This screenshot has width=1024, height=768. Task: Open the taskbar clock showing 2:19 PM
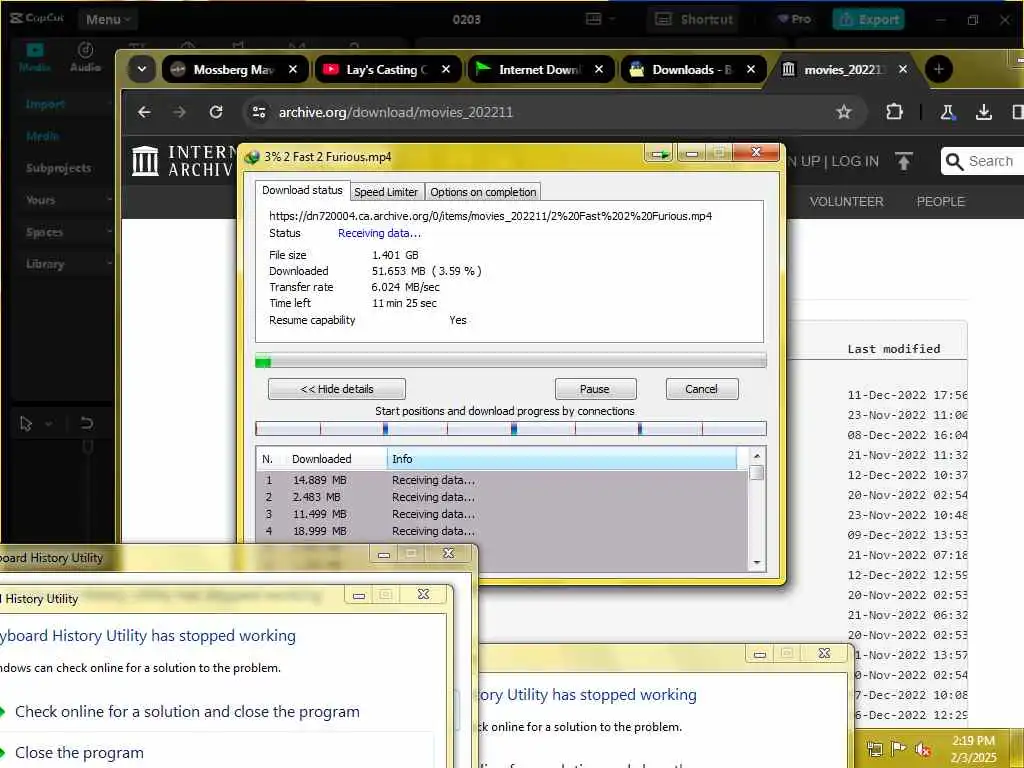(x=973, y=749)
